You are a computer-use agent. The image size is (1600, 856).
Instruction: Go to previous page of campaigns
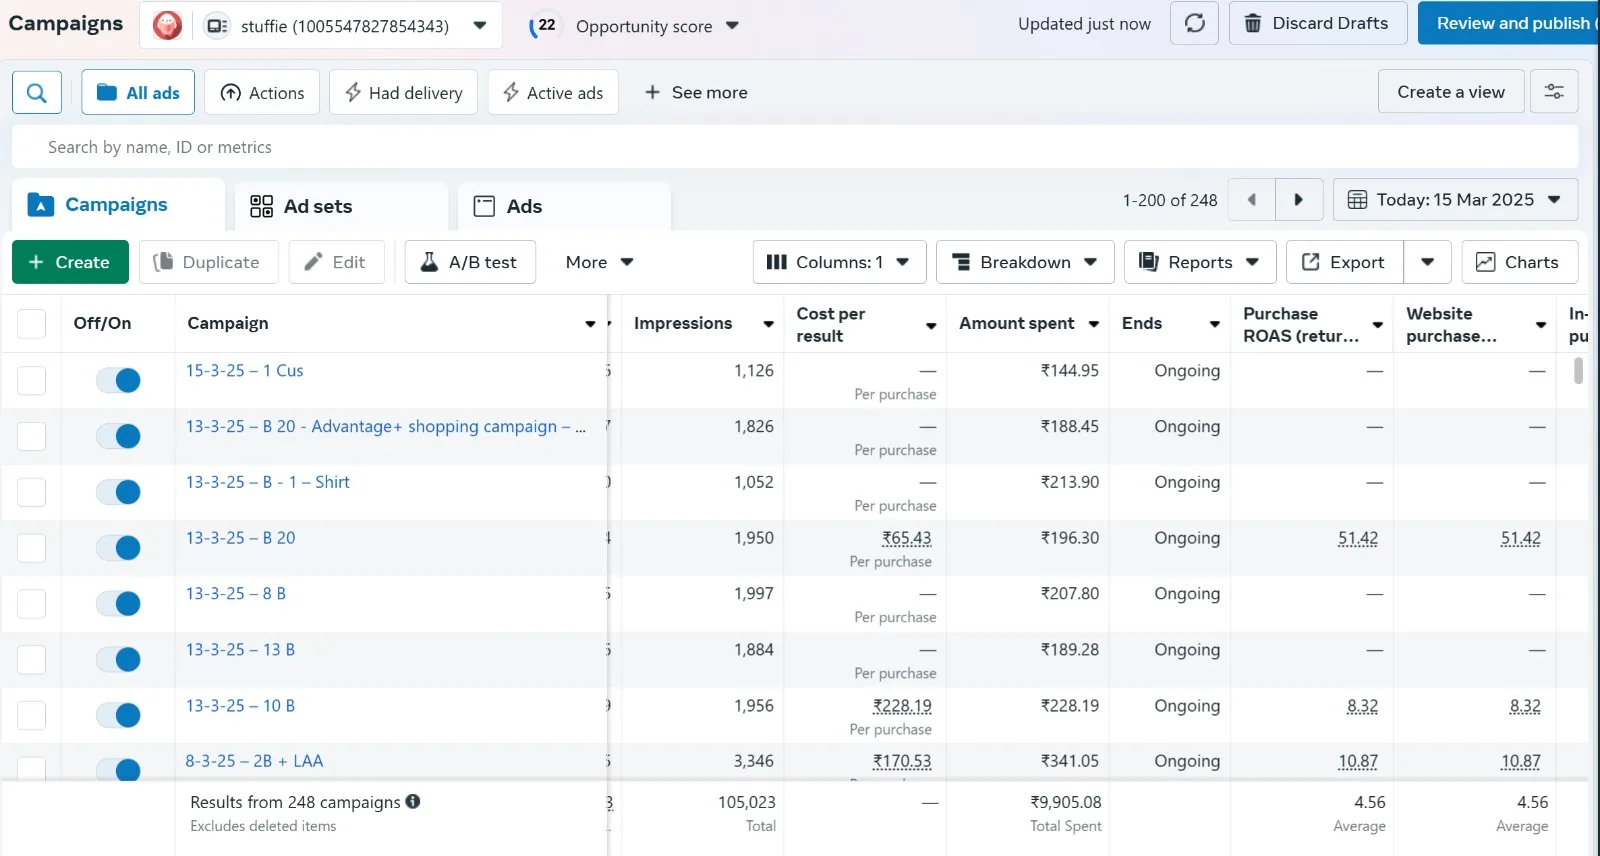click(1251, 200)
